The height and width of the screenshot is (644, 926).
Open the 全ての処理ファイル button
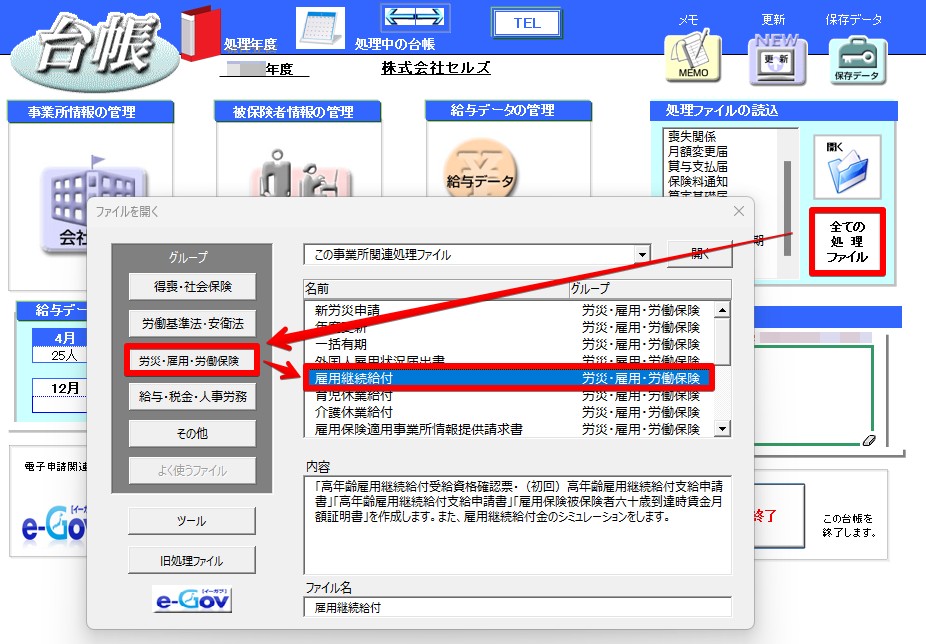point(847,242)
